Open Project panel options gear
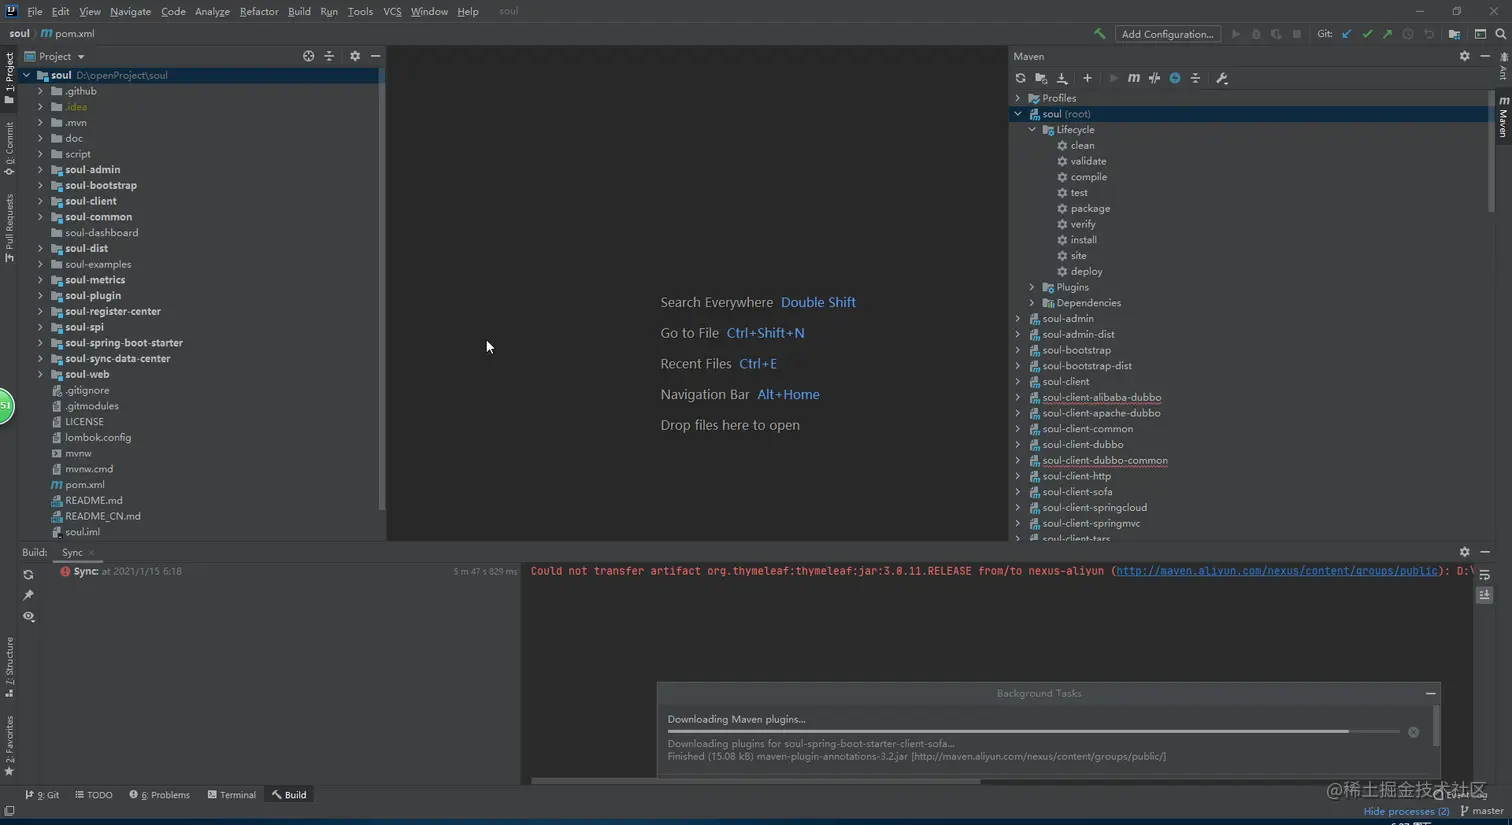This screenshot has width=1512, height=825. pyautogui.click(x=355, y=56)
